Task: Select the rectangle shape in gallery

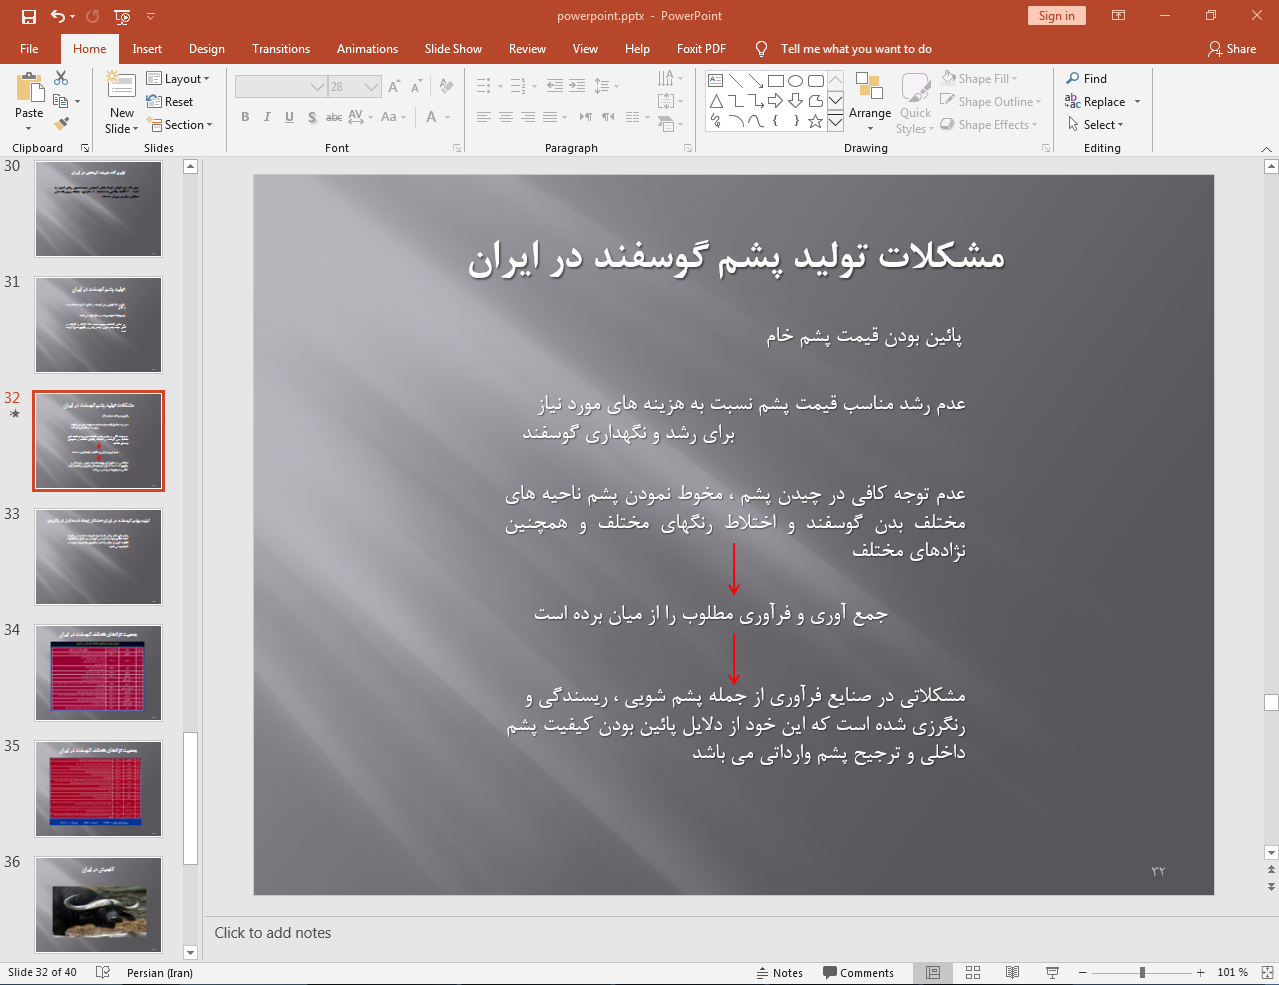Action: 775,81
